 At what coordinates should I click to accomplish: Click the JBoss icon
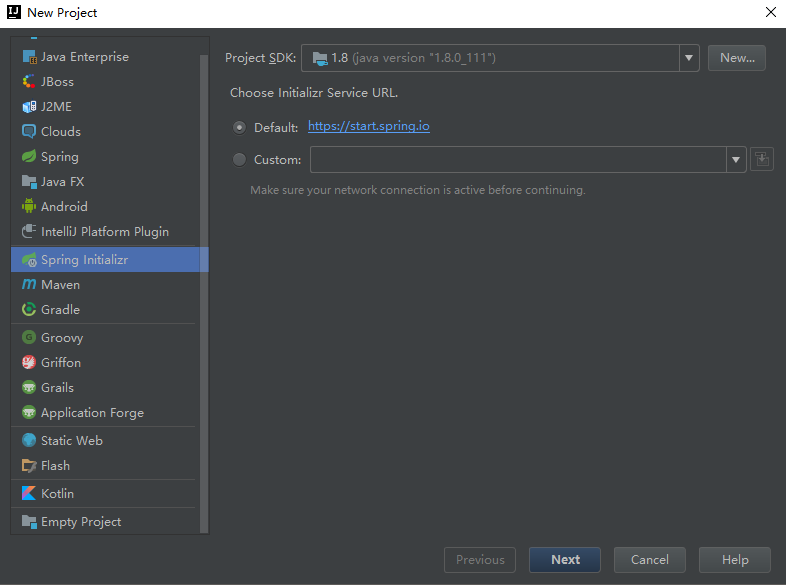(29, 82)
